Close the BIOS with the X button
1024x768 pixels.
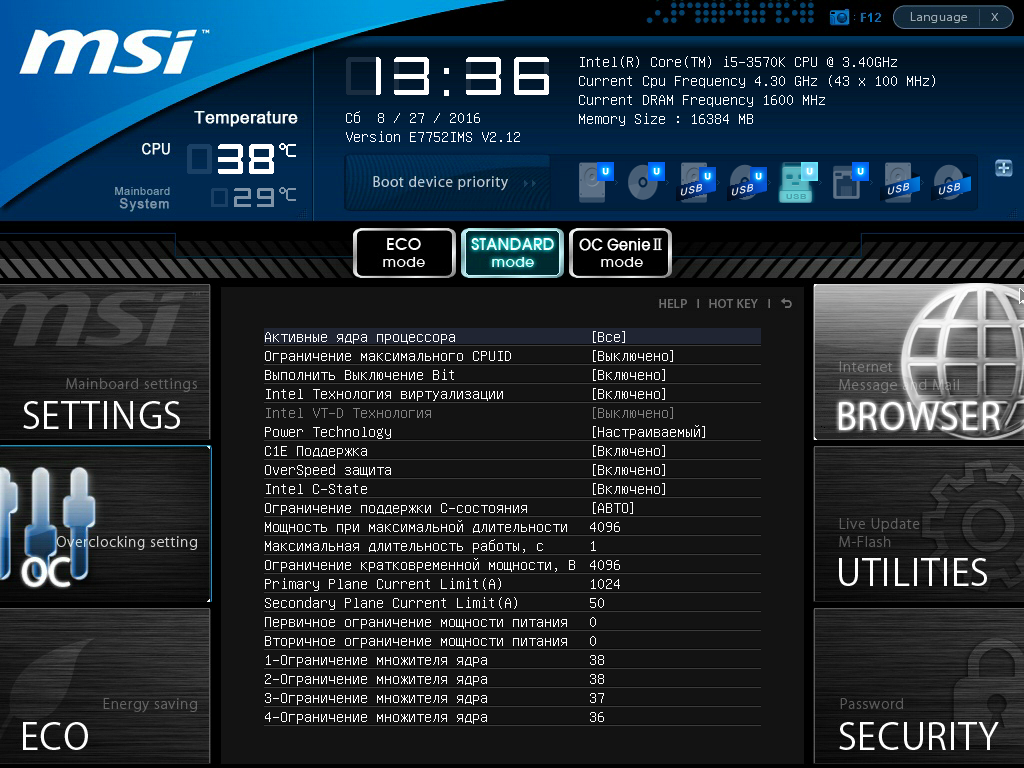pos(995,17)
